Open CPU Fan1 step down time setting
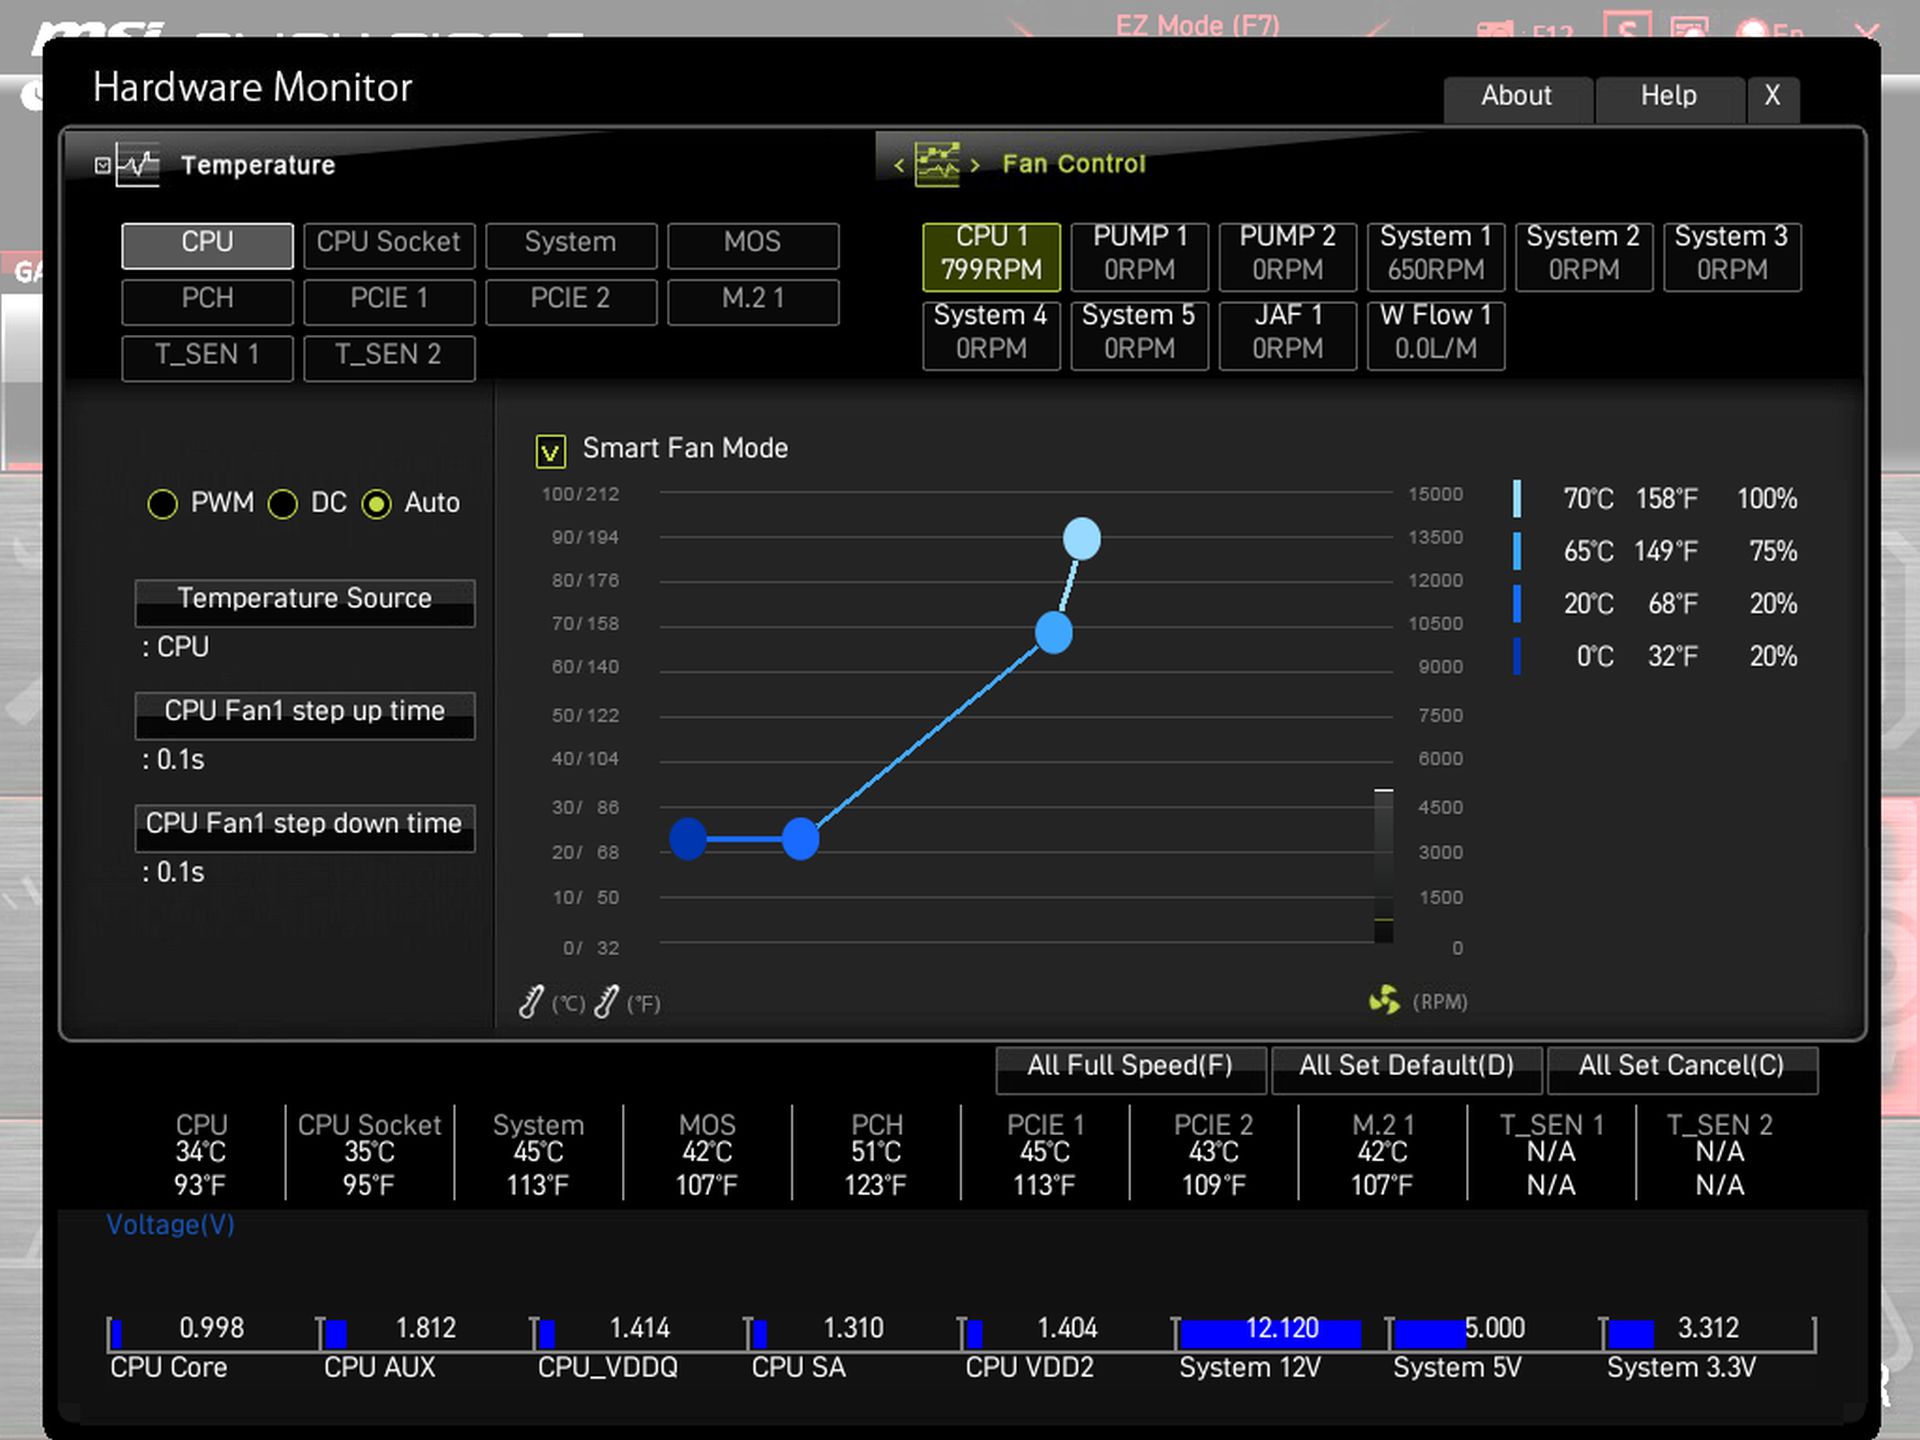 [x=304, y=826]
